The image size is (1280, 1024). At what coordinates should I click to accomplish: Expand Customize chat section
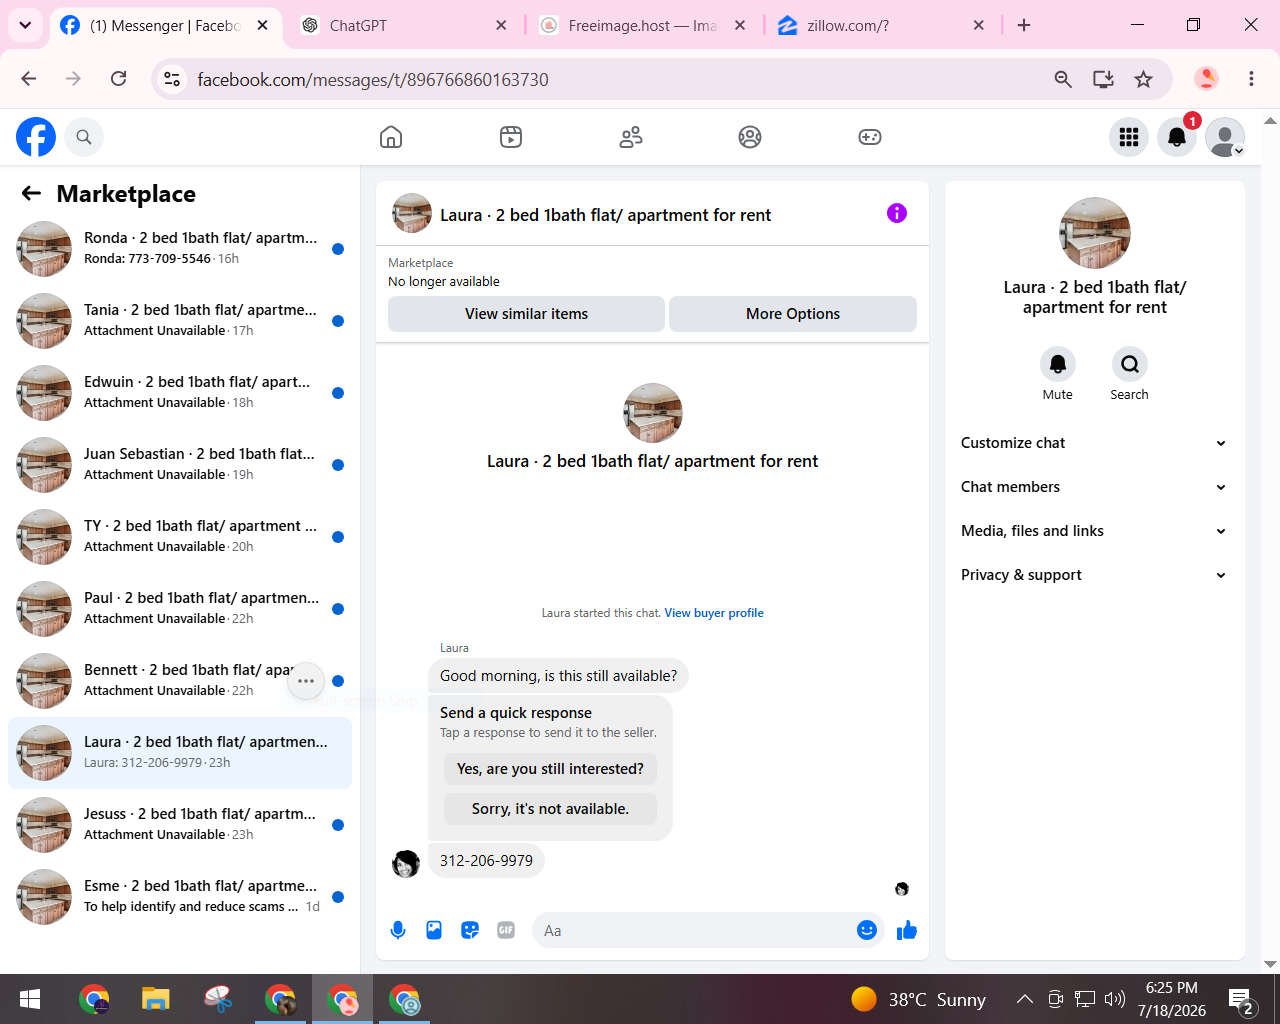(x=1094, y=443)
